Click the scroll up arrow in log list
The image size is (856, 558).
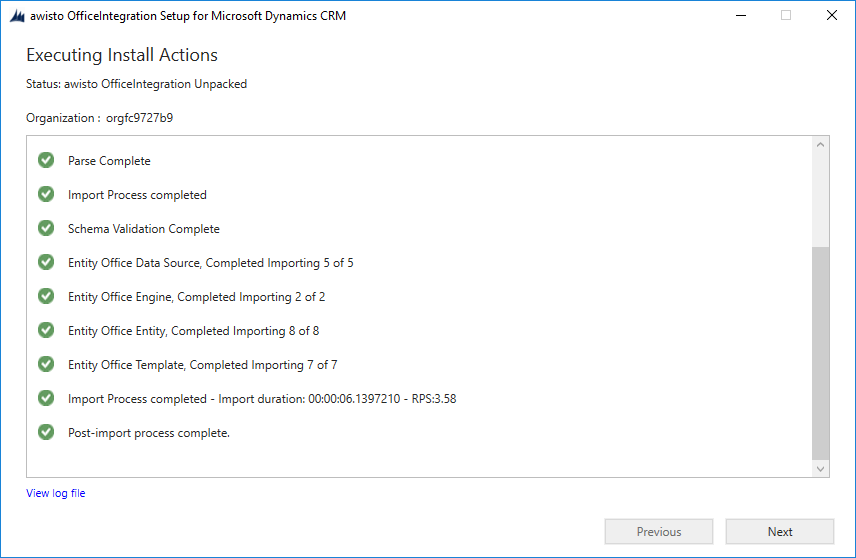click(820, 145)
